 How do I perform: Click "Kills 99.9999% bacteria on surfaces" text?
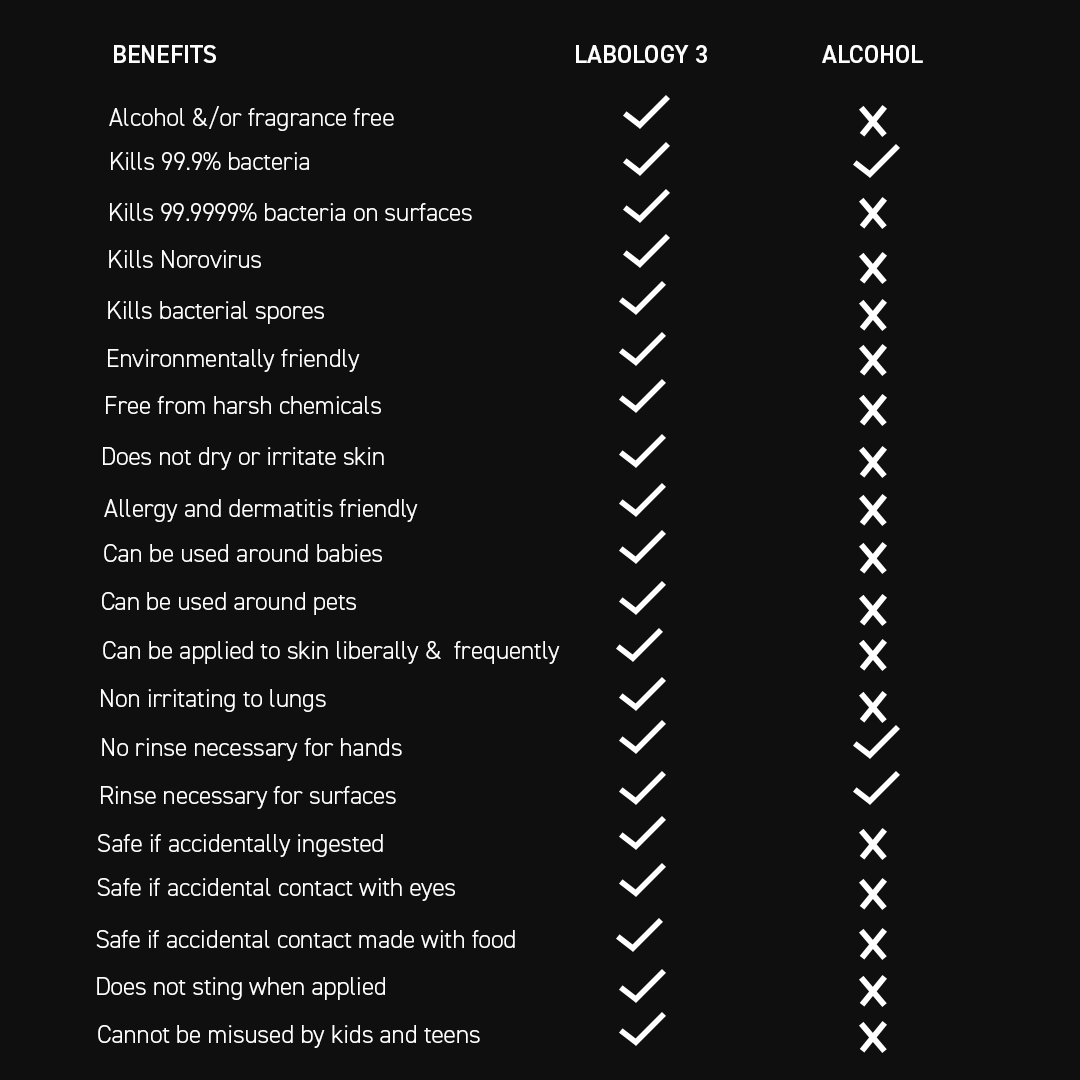tap(290, 213)
